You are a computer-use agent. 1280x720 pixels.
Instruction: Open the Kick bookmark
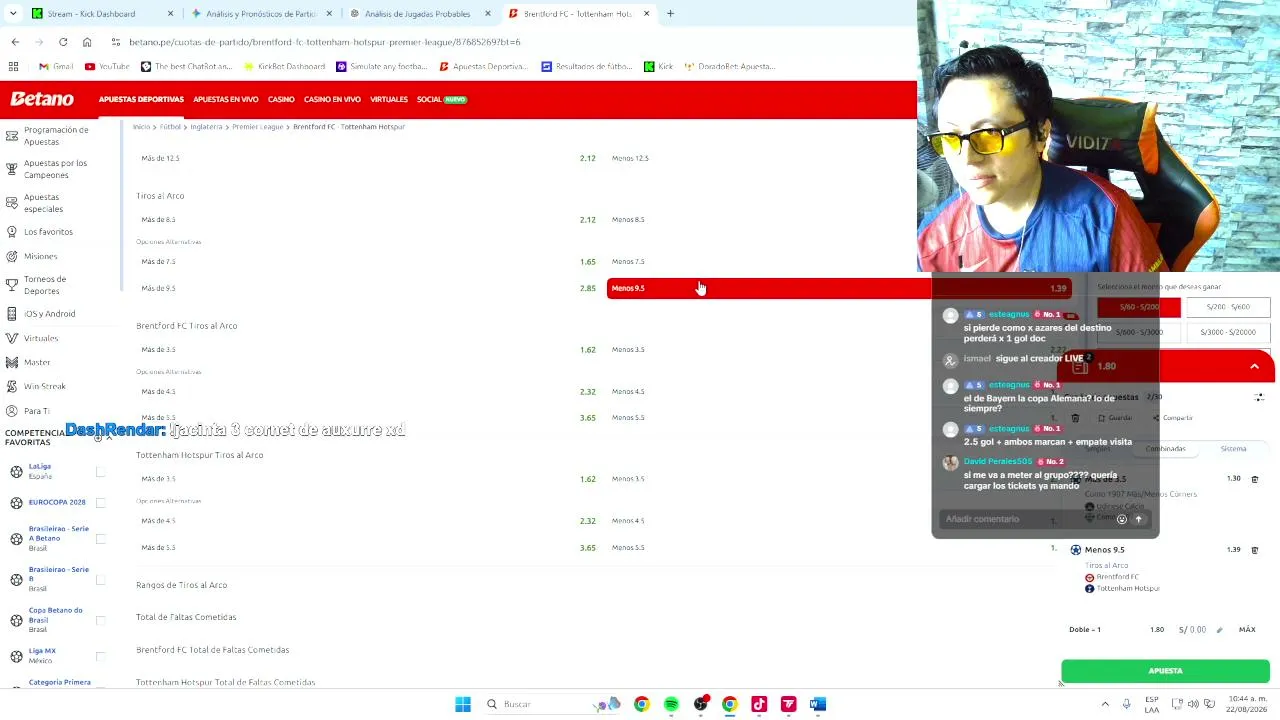click(x=658, y=66)
